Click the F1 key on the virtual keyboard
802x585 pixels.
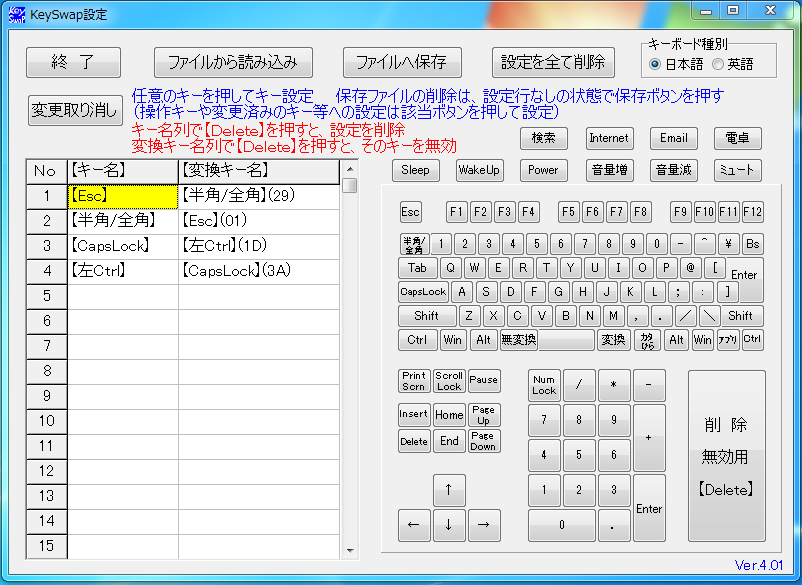(x=457, y=212)
